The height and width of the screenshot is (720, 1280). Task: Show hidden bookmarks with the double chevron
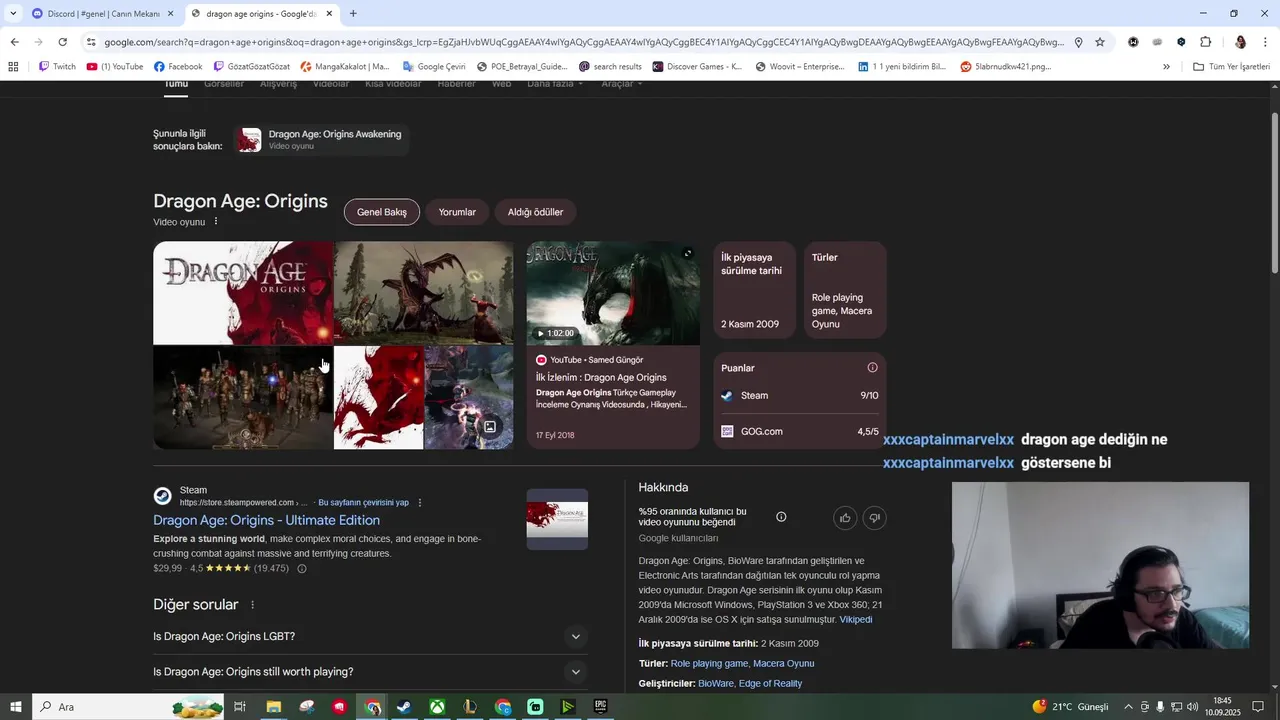pos(1166,67)
